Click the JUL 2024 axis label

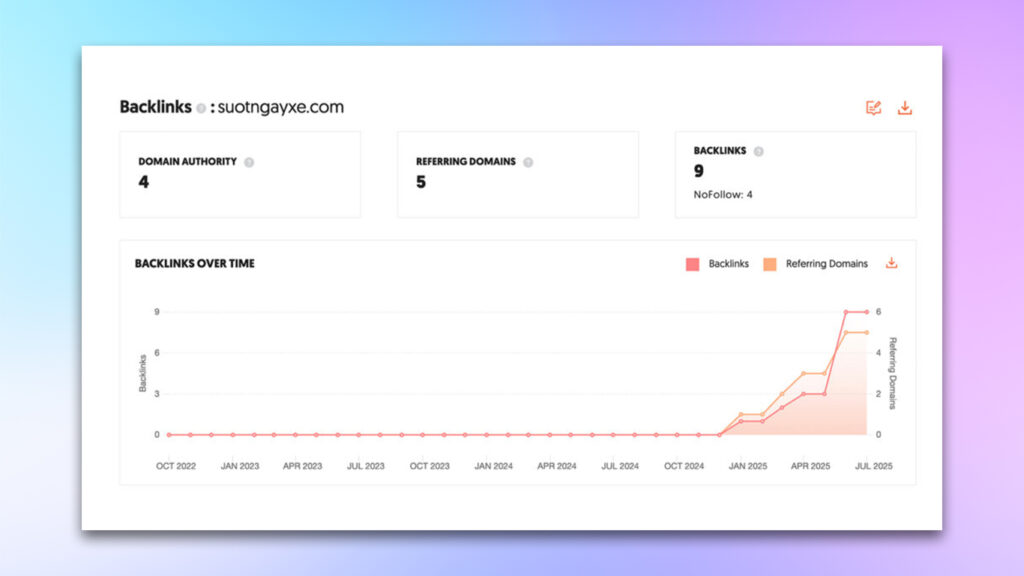tap(620, 466)
